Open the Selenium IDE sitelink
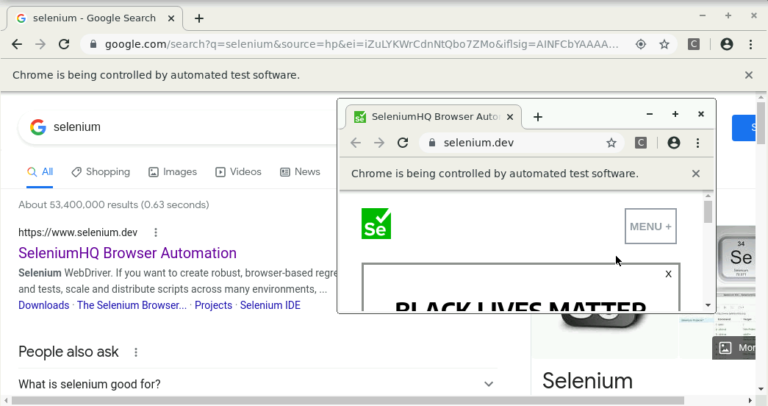This screenshot has width=768, height=406. click(x=270, y=305)
